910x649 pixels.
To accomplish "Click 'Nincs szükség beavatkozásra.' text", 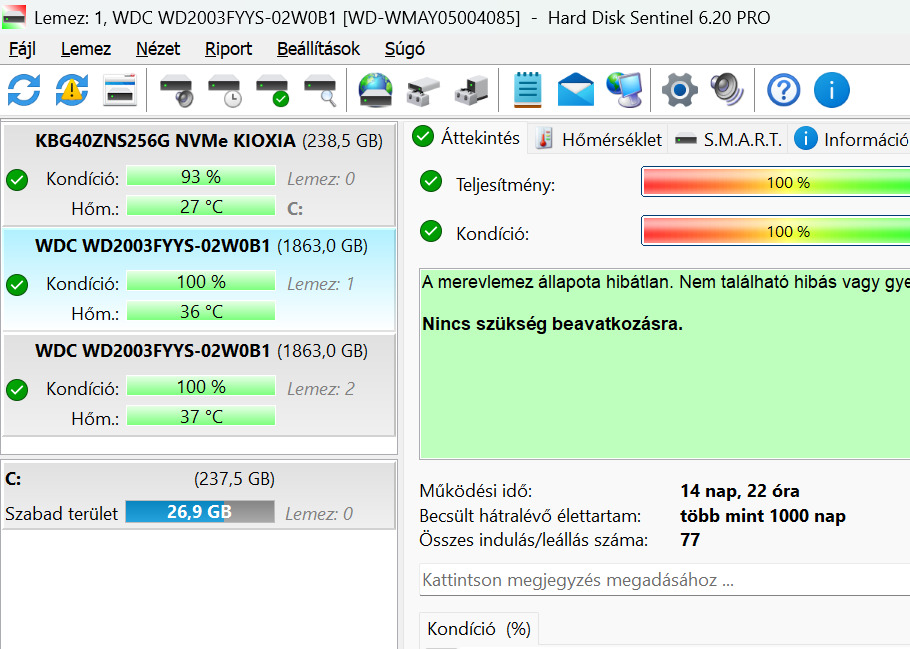I will click(552, 324).
